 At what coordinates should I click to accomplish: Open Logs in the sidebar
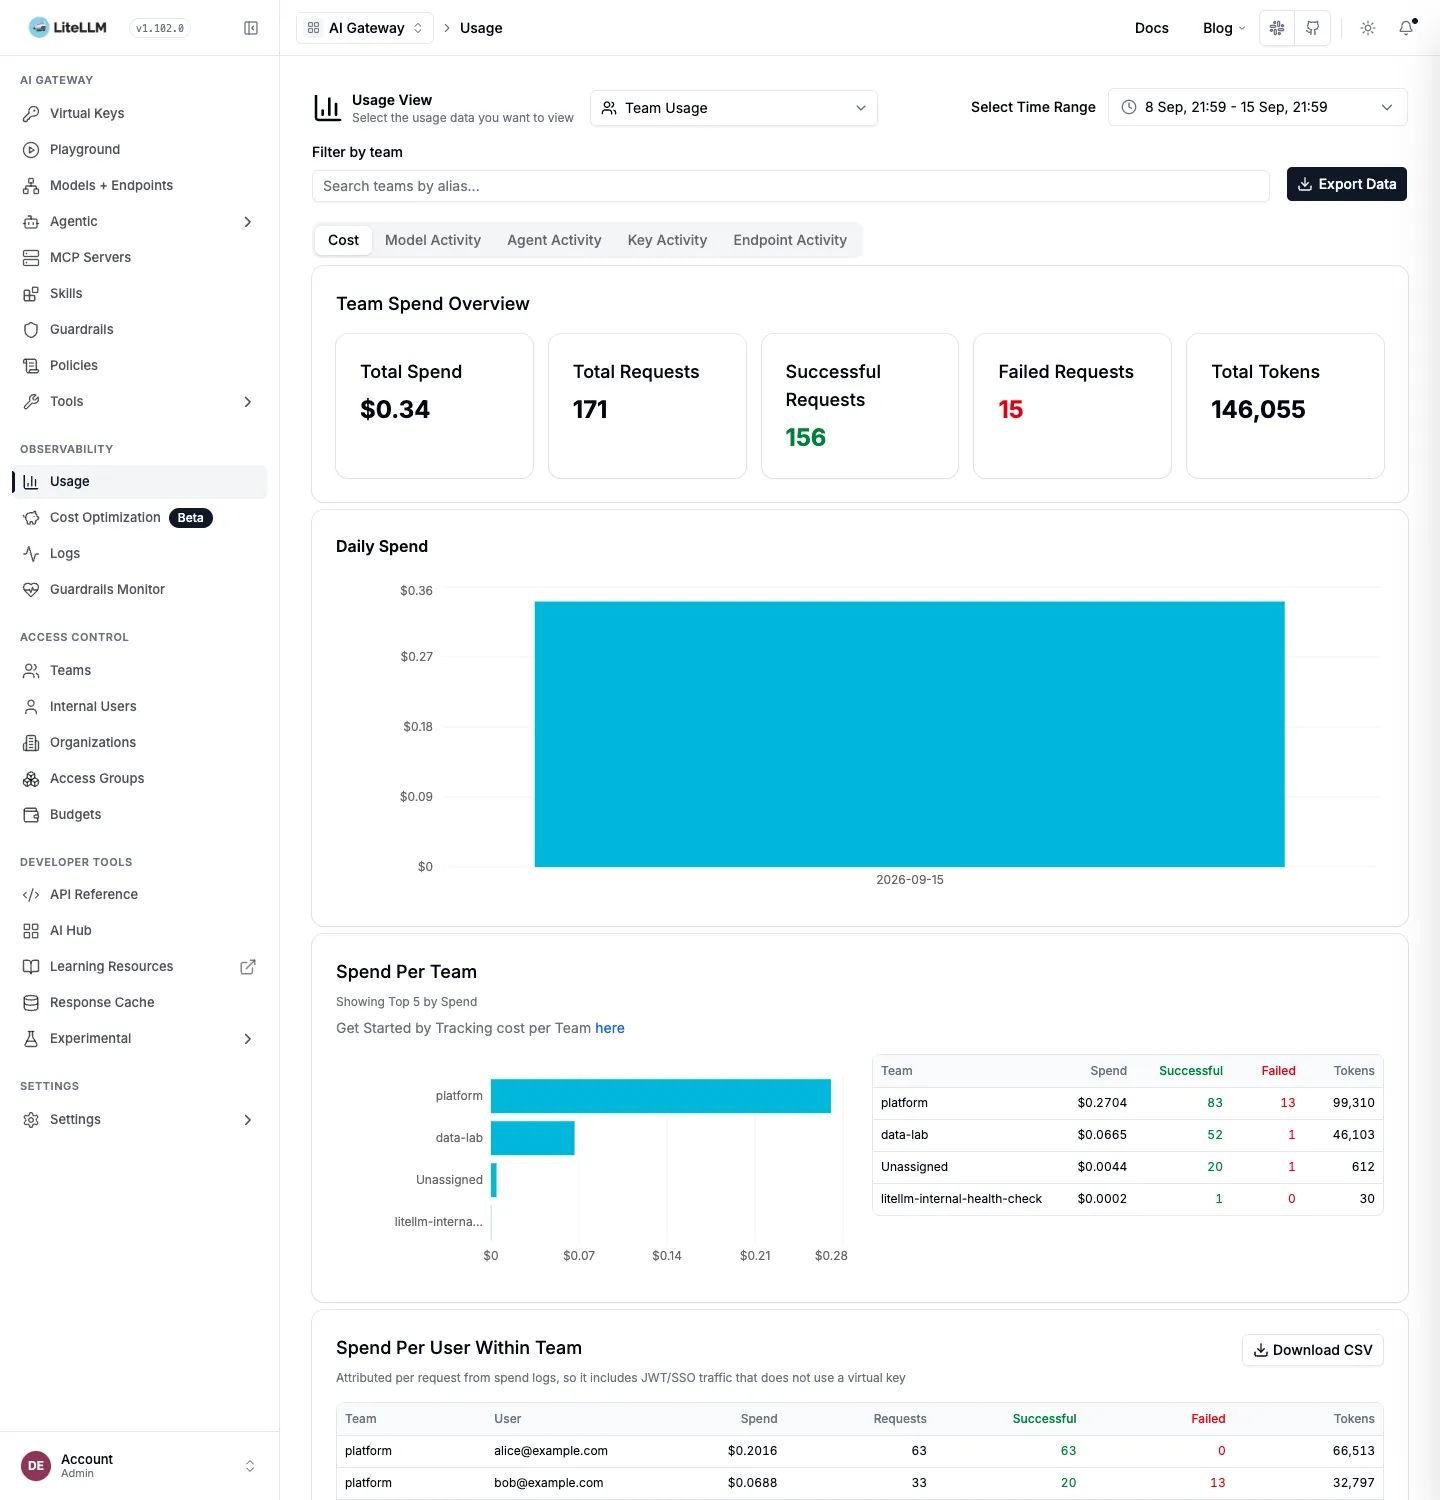[x=139, y=553]
